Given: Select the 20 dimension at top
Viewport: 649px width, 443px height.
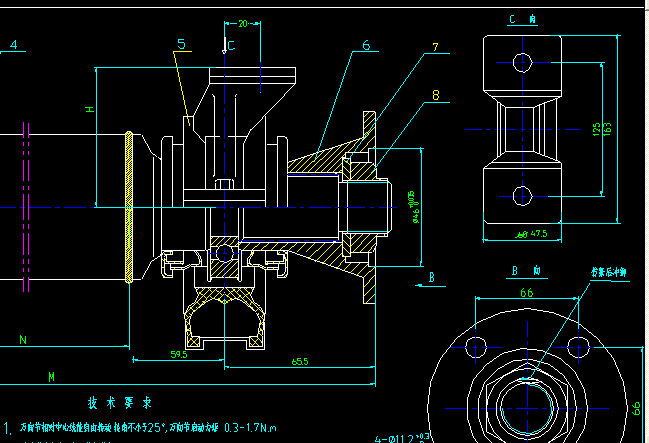Looking at the screenshot, I should coord(243,22).
